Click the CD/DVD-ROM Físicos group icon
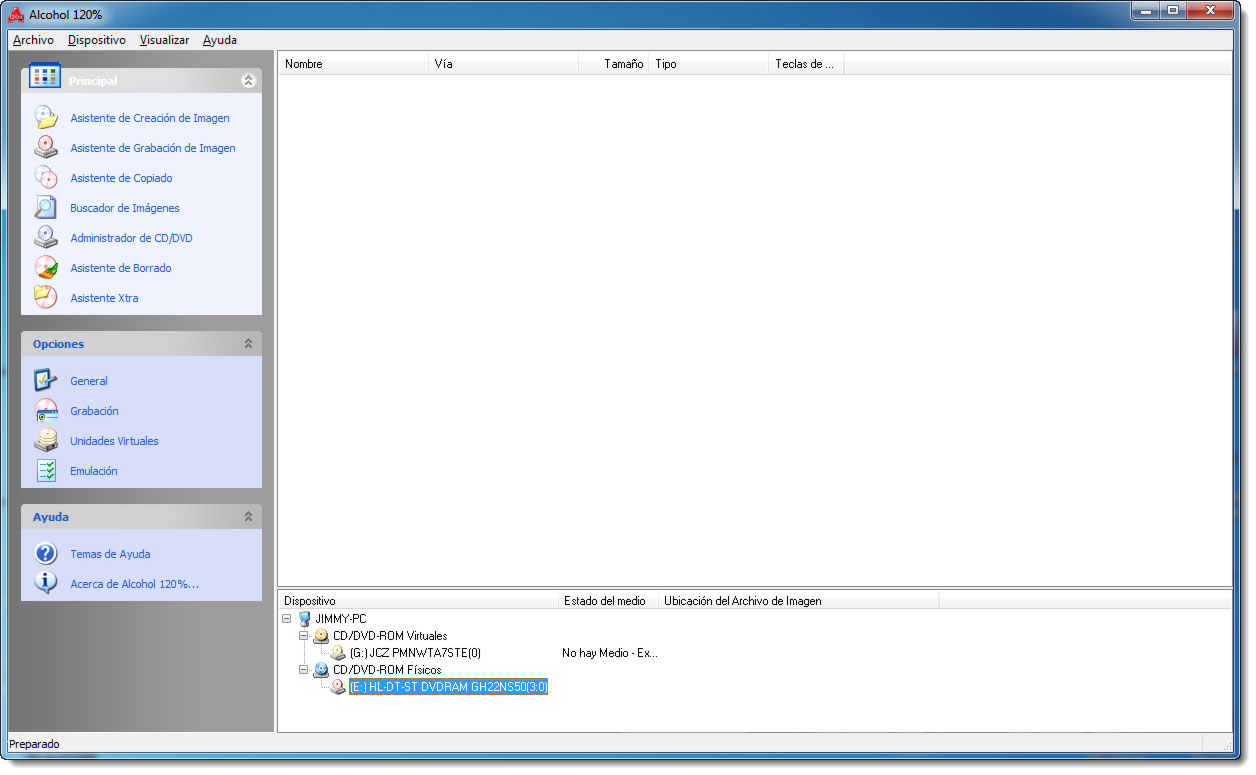This screenshot has width=1256, height=775. pos(321,670)
